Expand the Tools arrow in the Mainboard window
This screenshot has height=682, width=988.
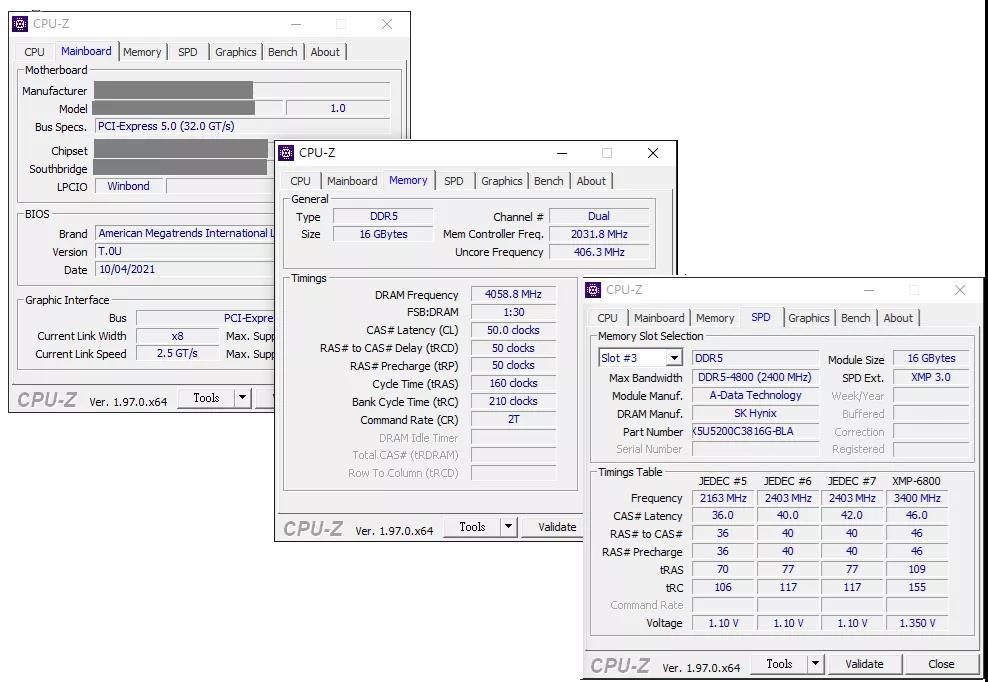point(242,398)
